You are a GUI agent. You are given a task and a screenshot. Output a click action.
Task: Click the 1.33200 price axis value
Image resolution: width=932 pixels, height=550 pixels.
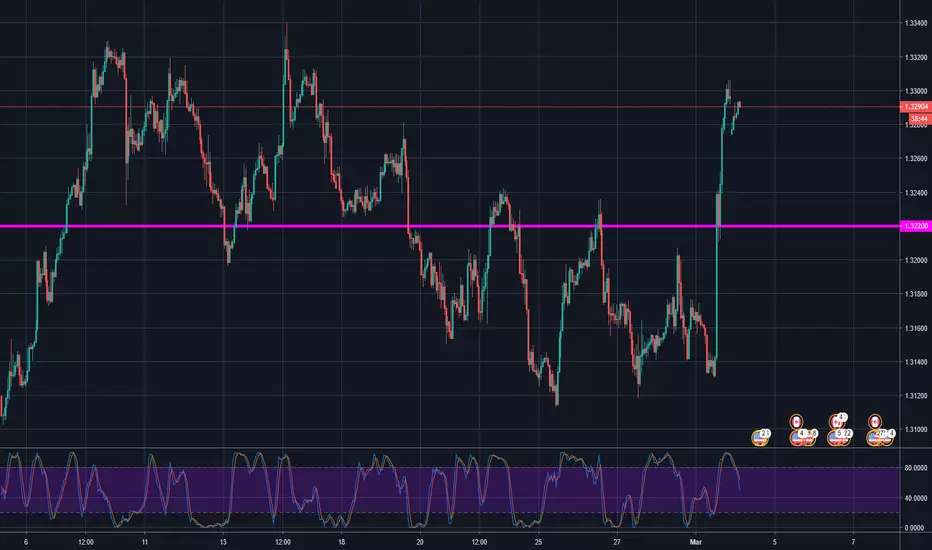916,58
